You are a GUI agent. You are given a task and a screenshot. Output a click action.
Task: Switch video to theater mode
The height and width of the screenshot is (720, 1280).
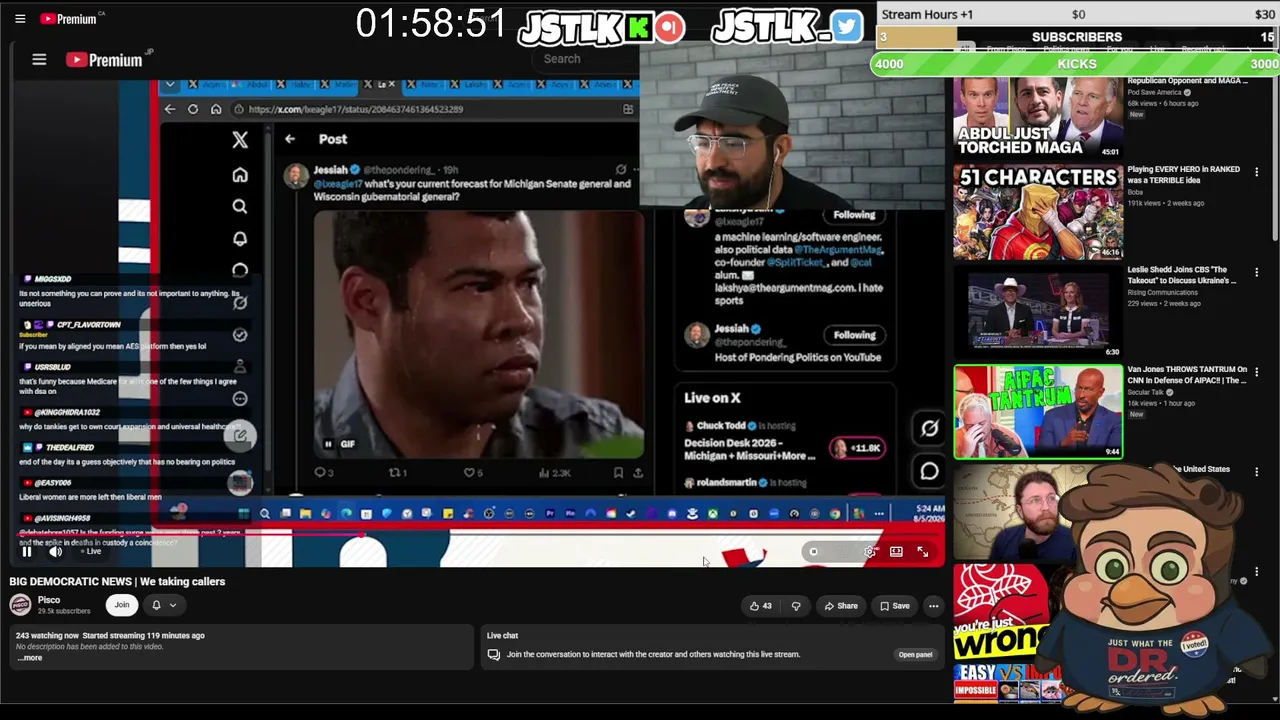tap(896, 552)
